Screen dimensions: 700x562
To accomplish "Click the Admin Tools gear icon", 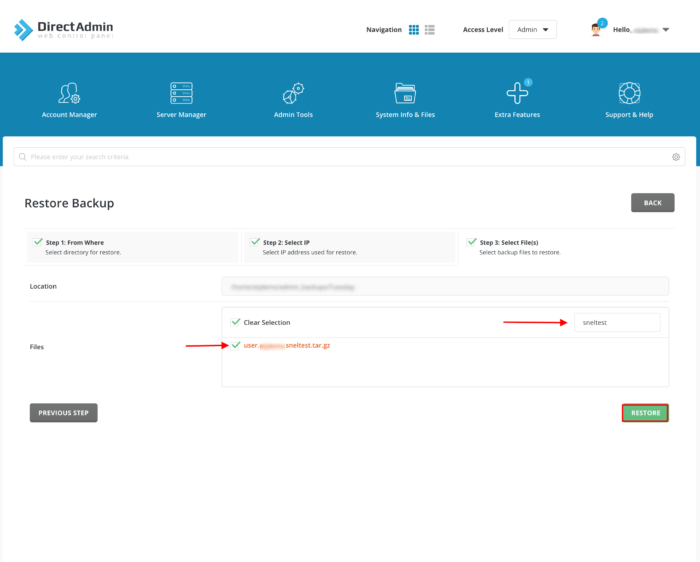I will click(x=293, y=94).
